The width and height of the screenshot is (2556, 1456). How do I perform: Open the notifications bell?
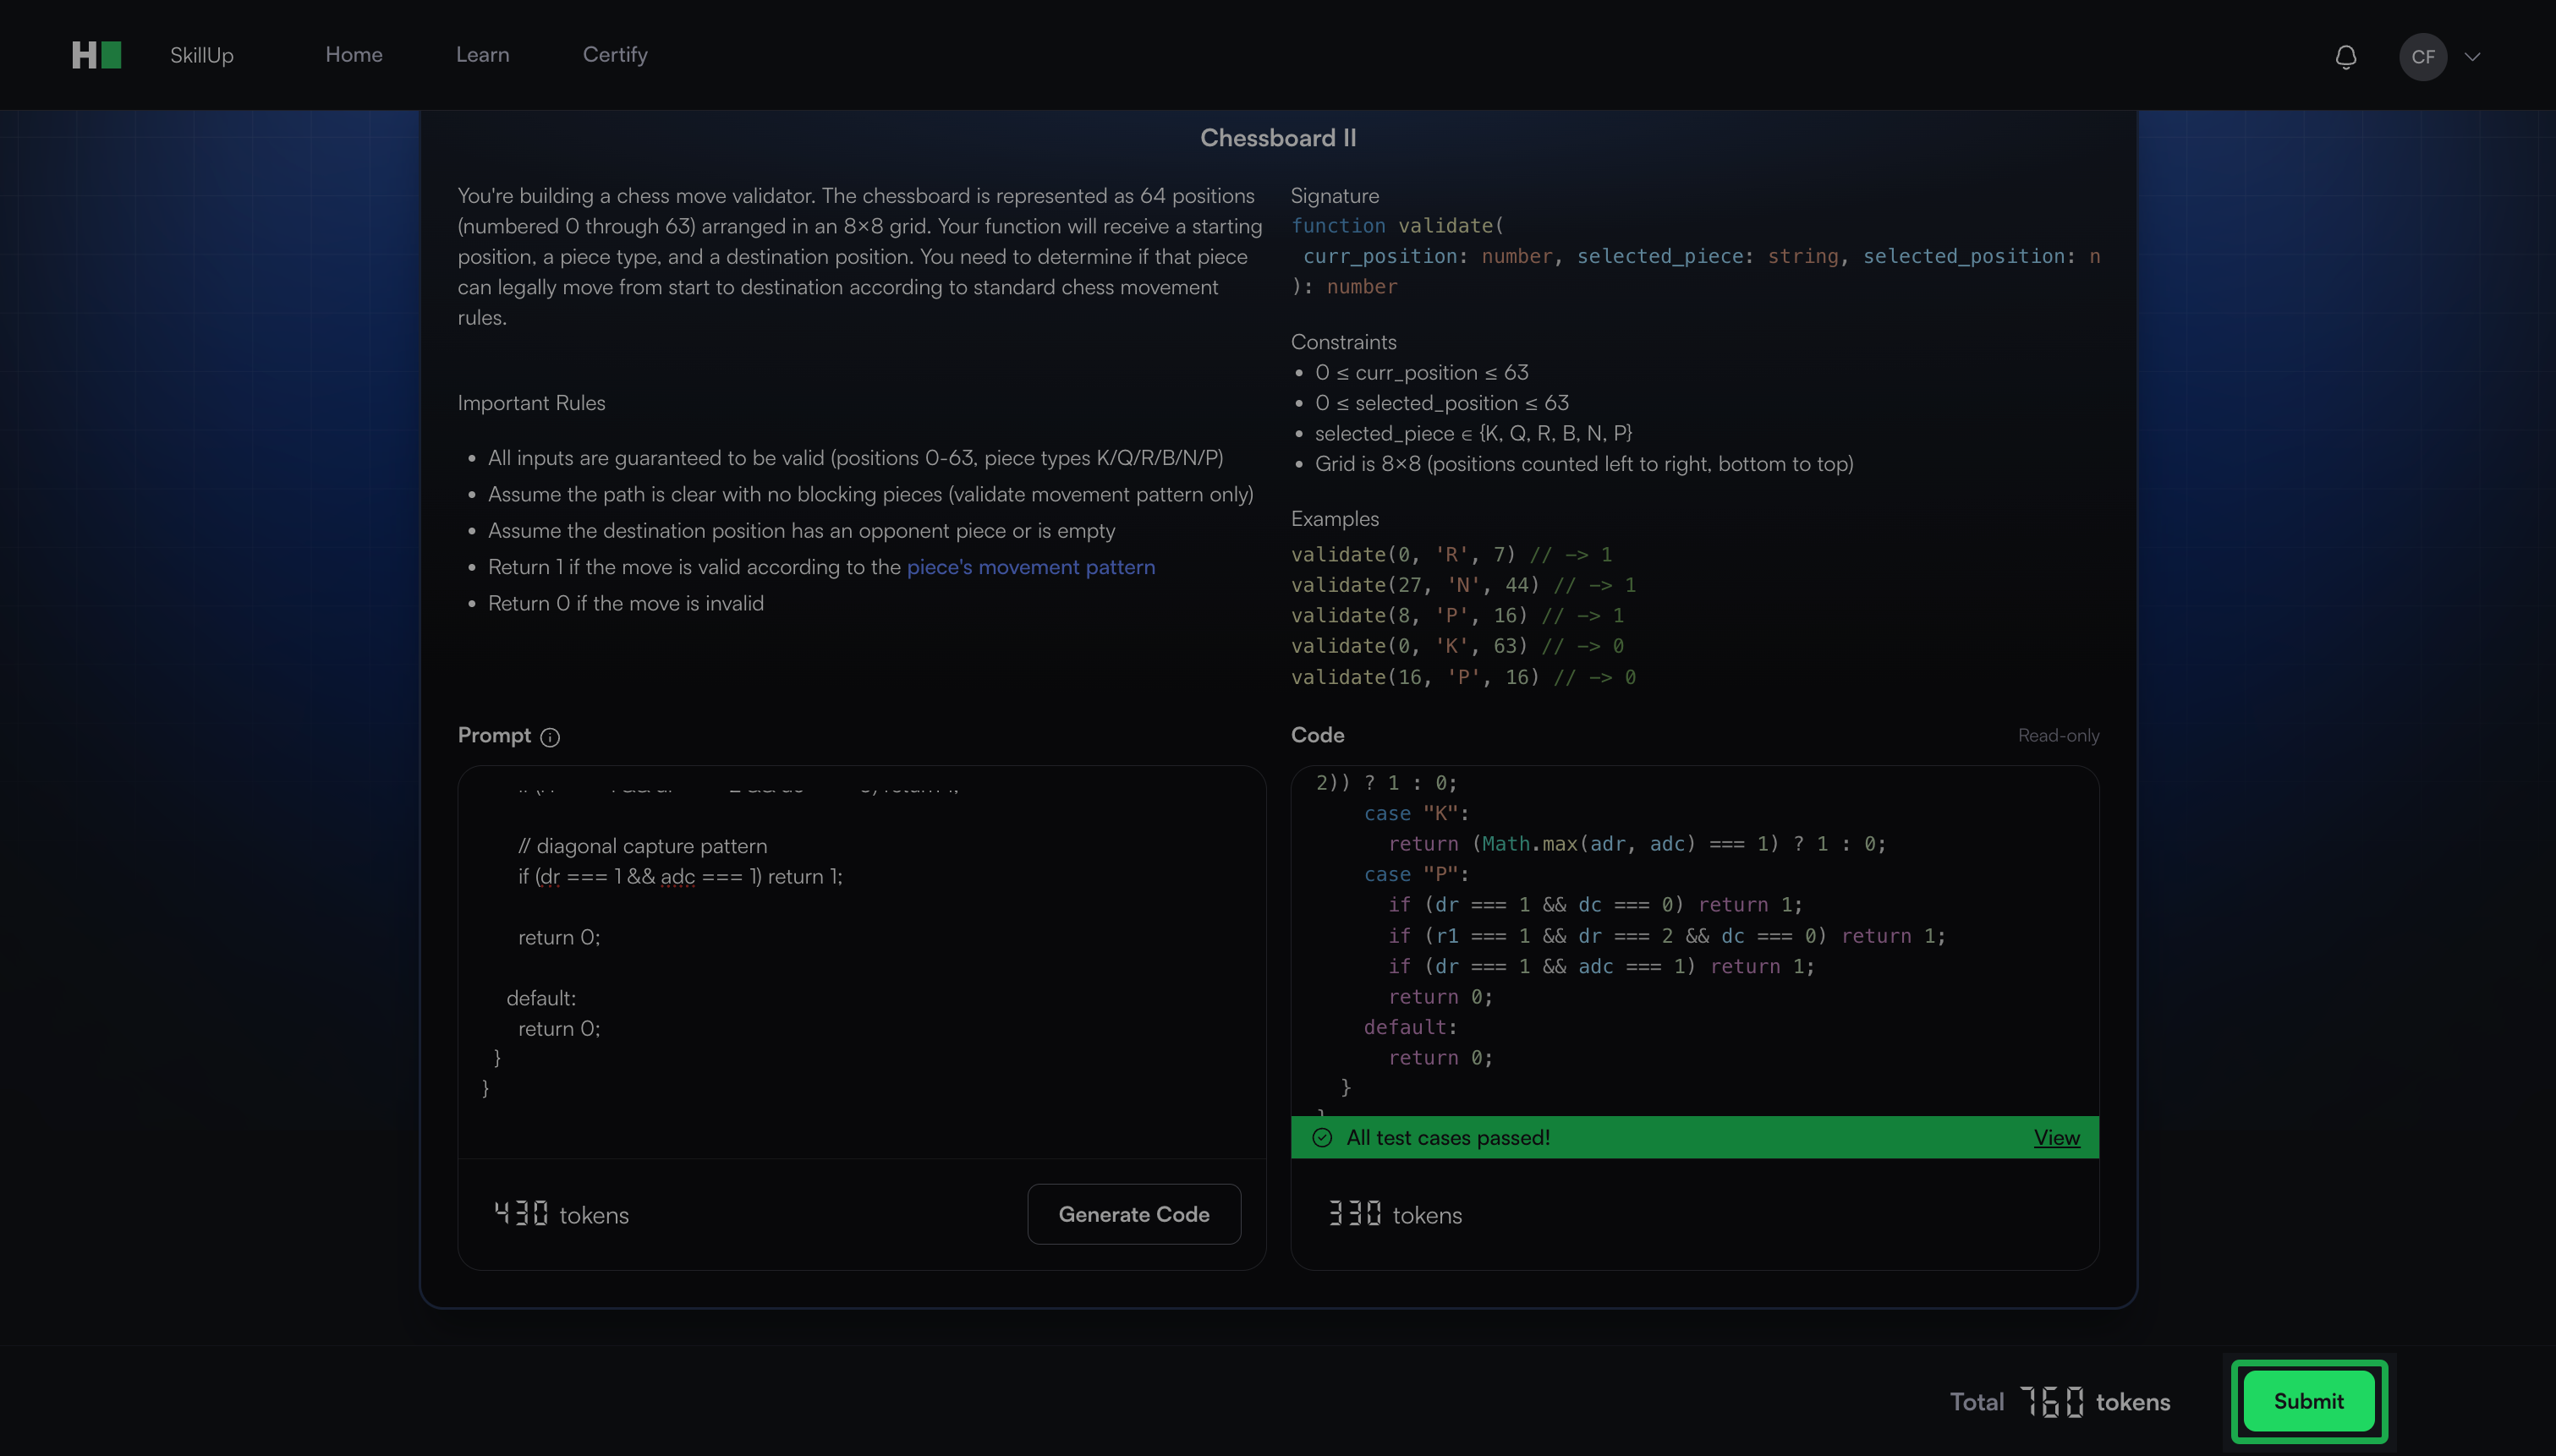[2345, 57]
